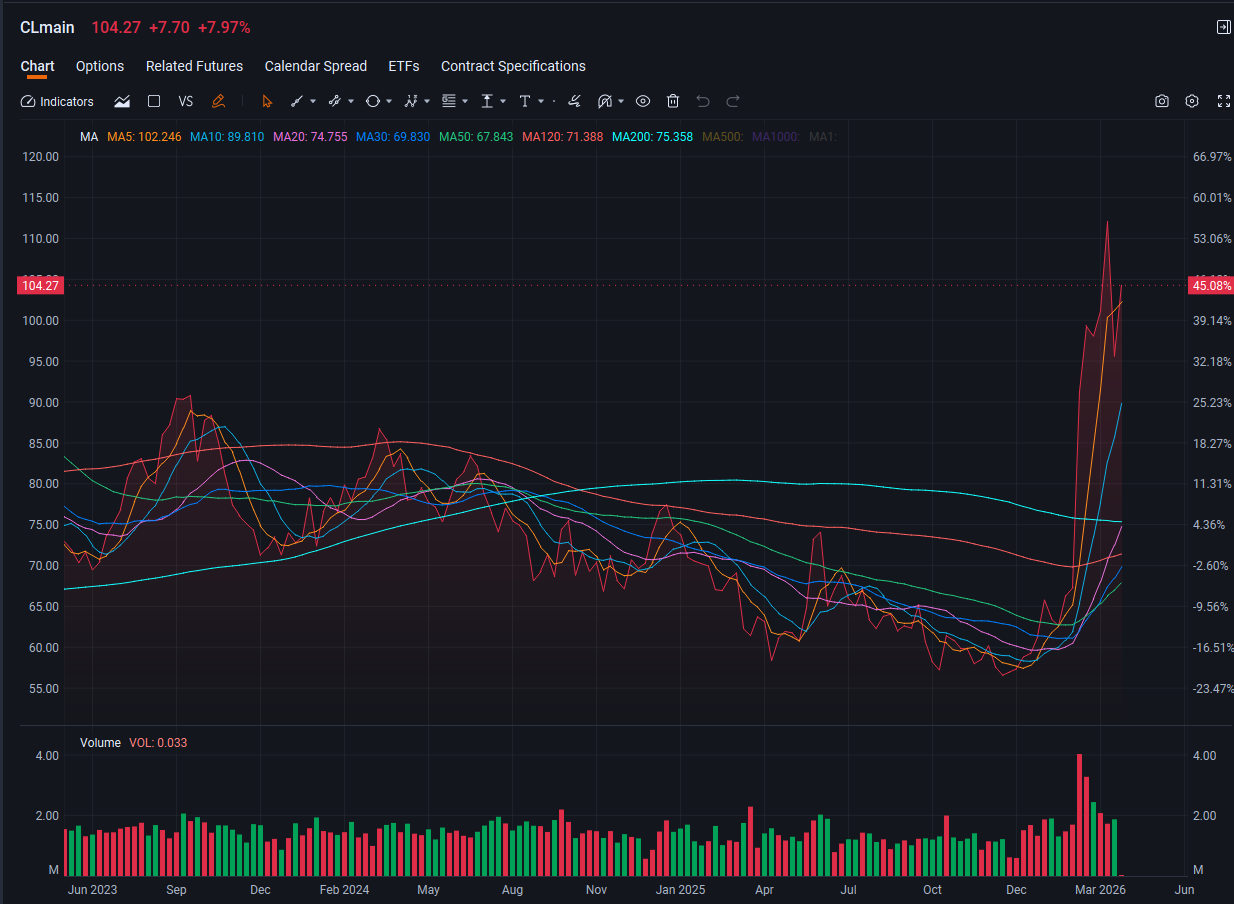This screenshot has height=904, width=1234.
Task: Click the tallest red volume bar
Action: tap(1080, 815)
